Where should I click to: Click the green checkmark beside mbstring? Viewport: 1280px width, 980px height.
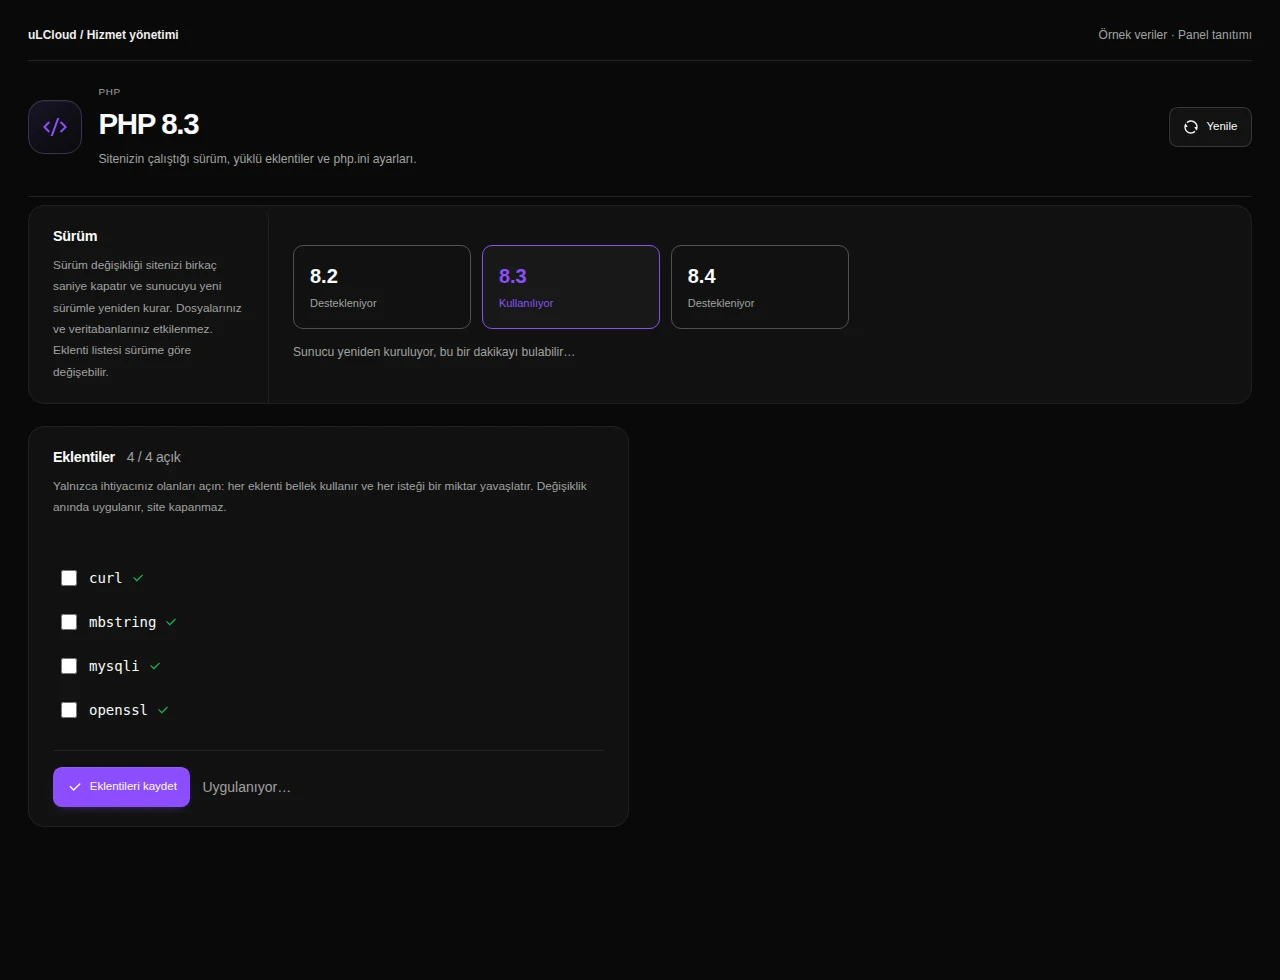point(171,622)
